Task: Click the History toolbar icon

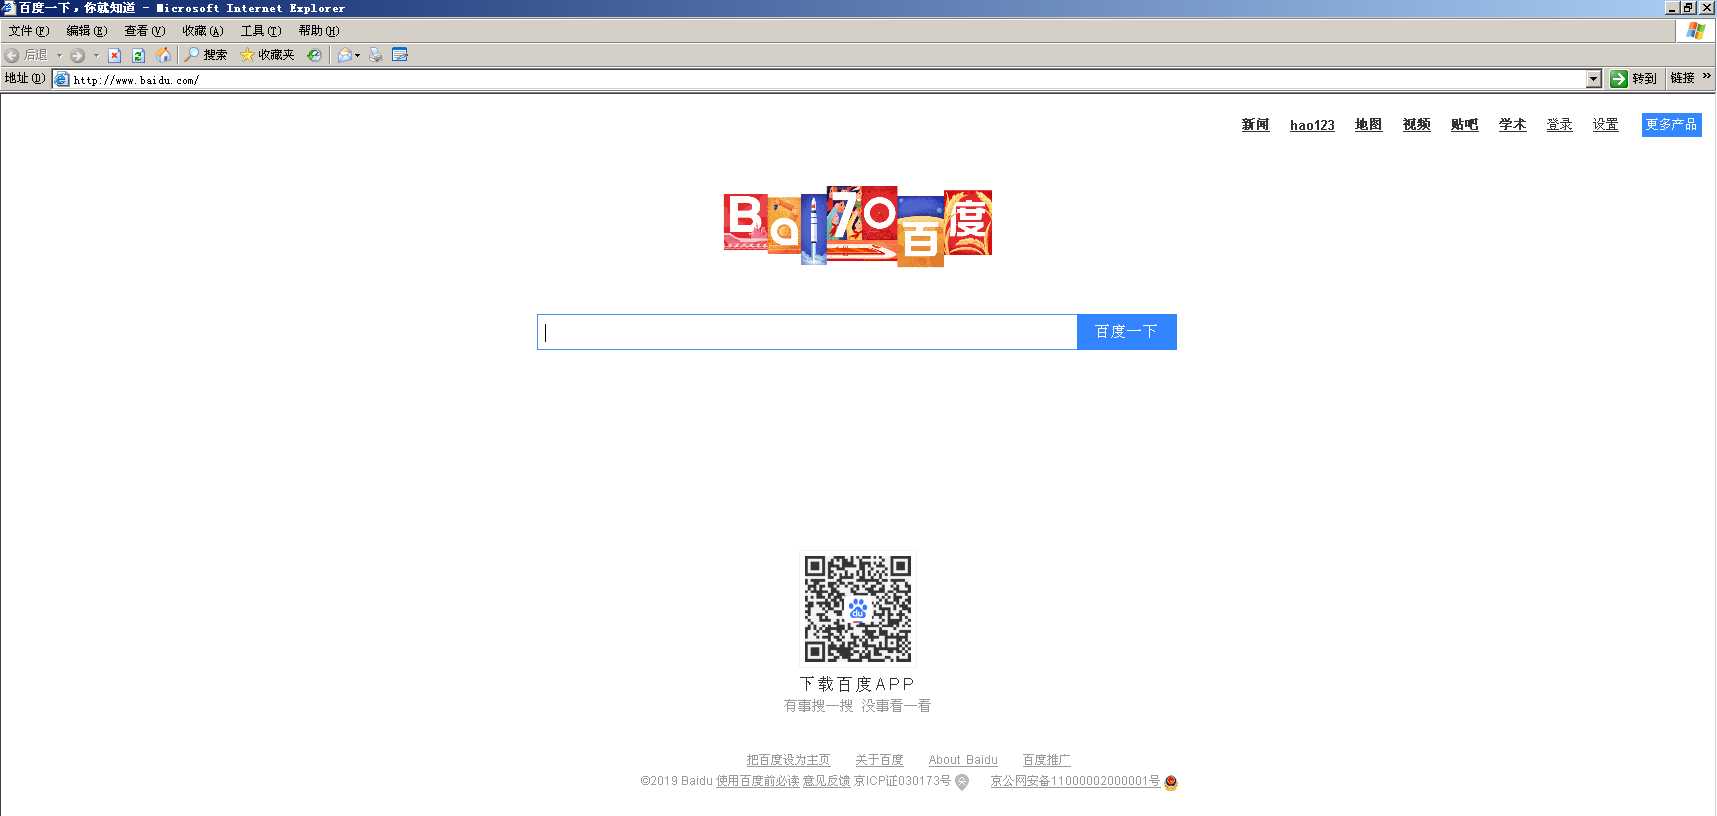Action: (314, 55)
